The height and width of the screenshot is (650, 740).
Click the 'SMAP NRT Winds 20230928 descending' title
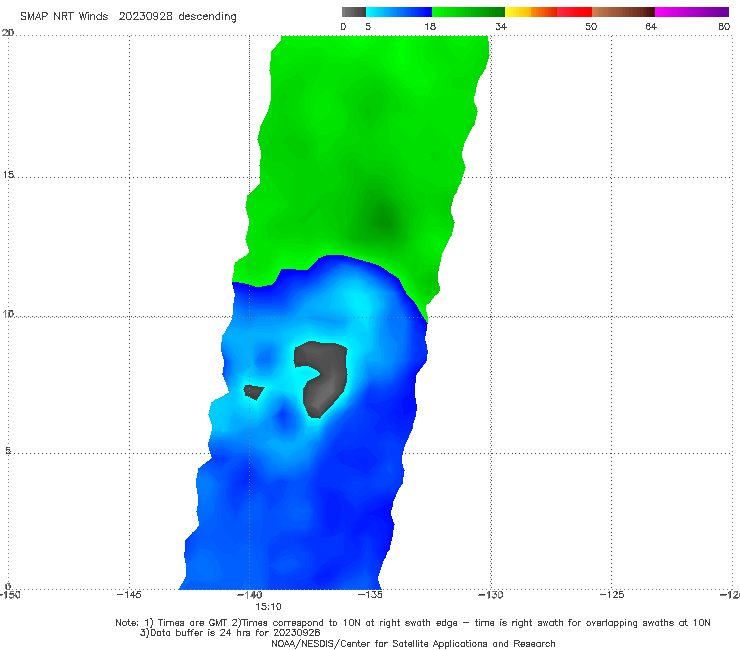[x=128, y=17]
